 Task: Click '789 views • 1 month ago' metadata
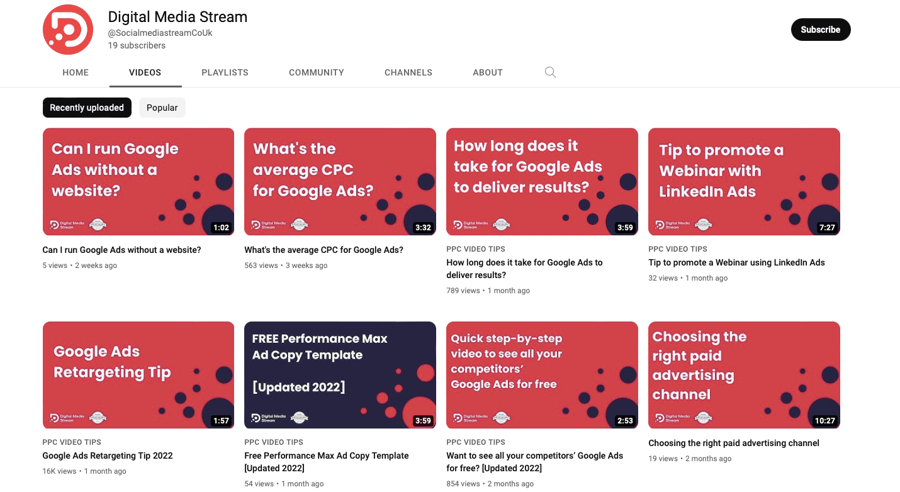(488, 290)
